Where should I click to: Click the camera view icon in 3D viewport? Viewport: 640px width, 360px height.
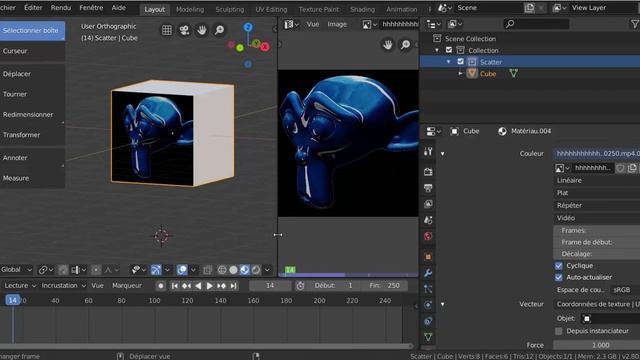coord(184,30)
